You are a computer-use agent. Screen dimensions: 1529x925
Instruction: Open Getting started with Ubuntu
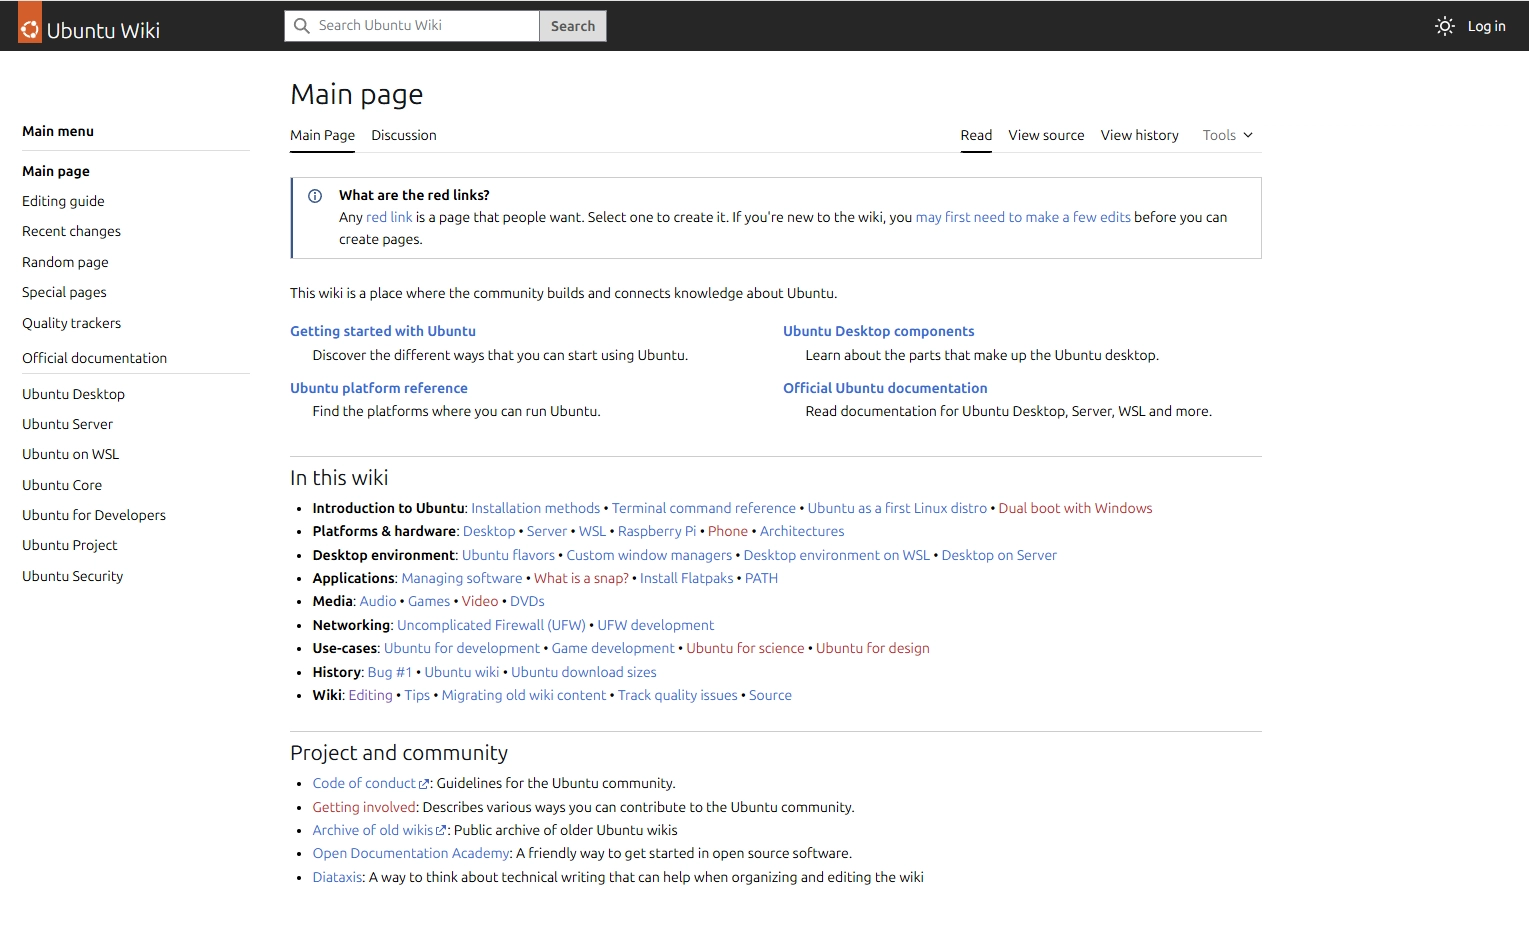(x=383, y=331)
